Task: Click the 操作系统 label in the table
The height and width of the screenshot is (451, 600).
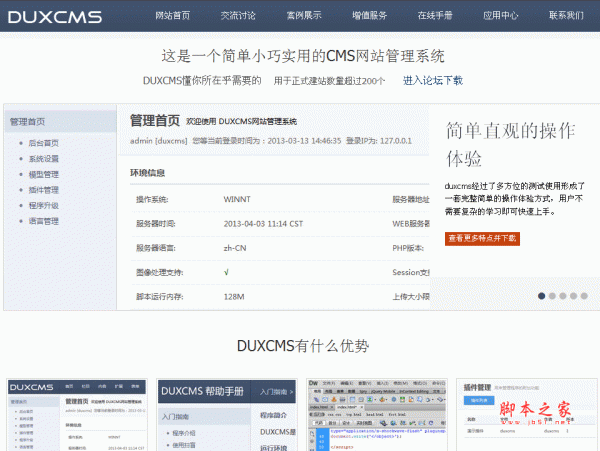Action: 152,200
